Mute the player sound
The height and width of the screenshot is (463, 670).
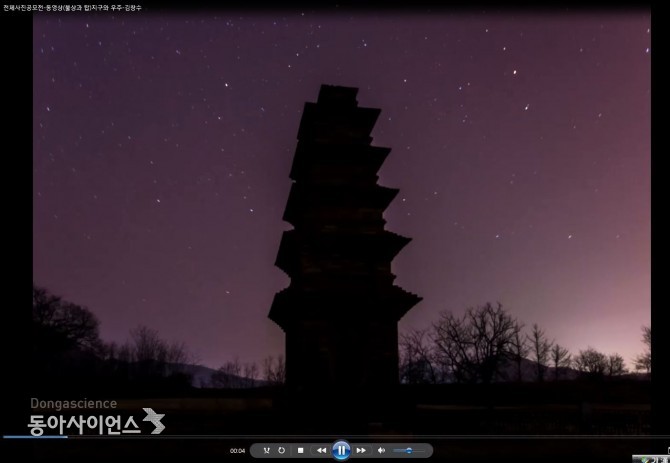pyautogui.click(x=381, y=451)
